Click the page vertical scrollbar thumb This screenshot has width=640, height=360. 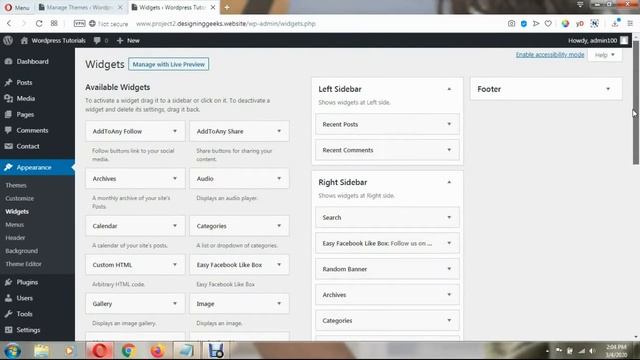click(x=636, y=102)
